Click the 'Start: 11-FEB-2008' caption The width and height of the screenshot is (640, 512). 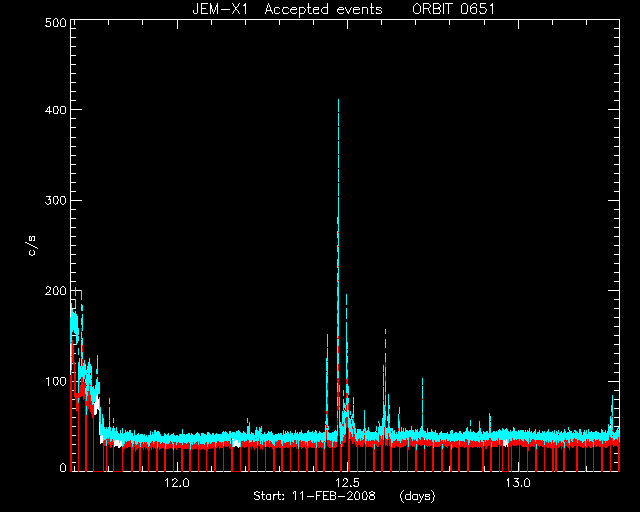click(x=314, y=496)
